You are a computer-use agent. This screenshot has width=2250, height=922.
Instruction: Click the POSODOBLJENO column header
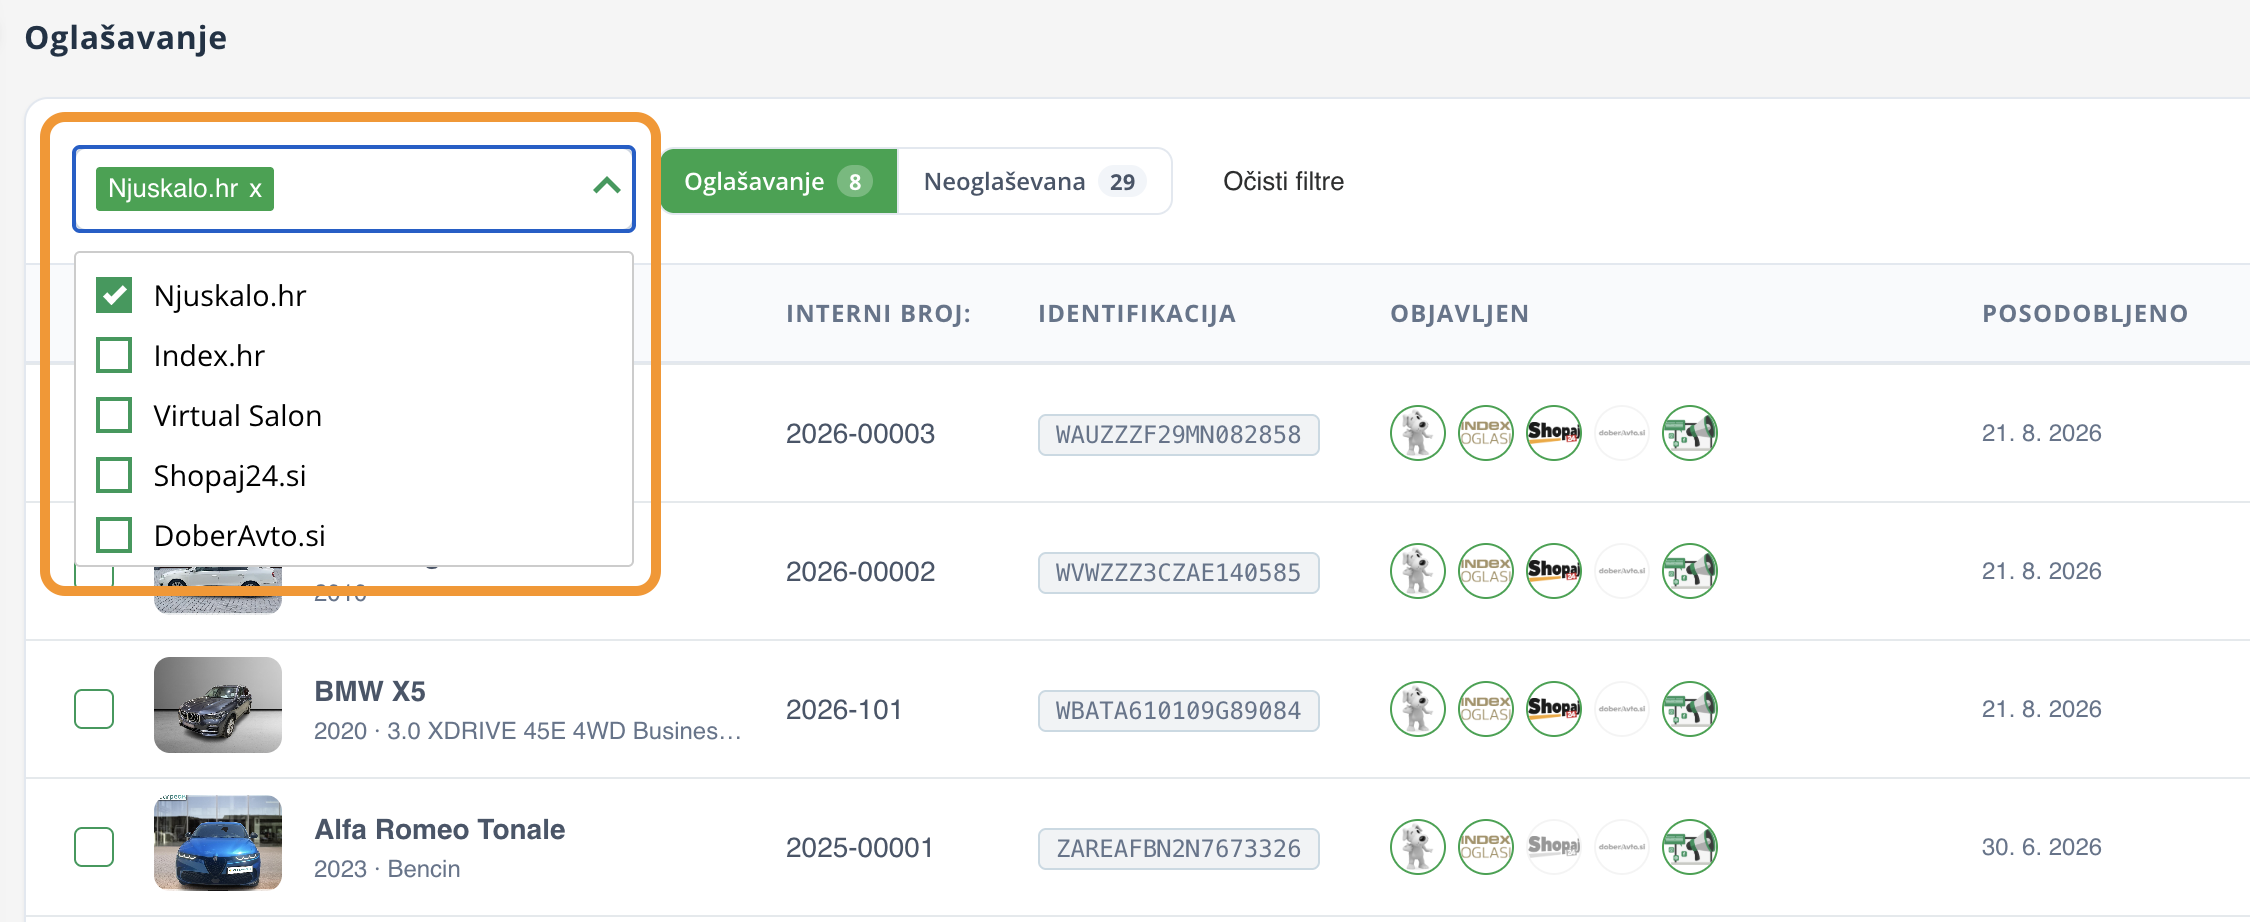pos(2085,314)
